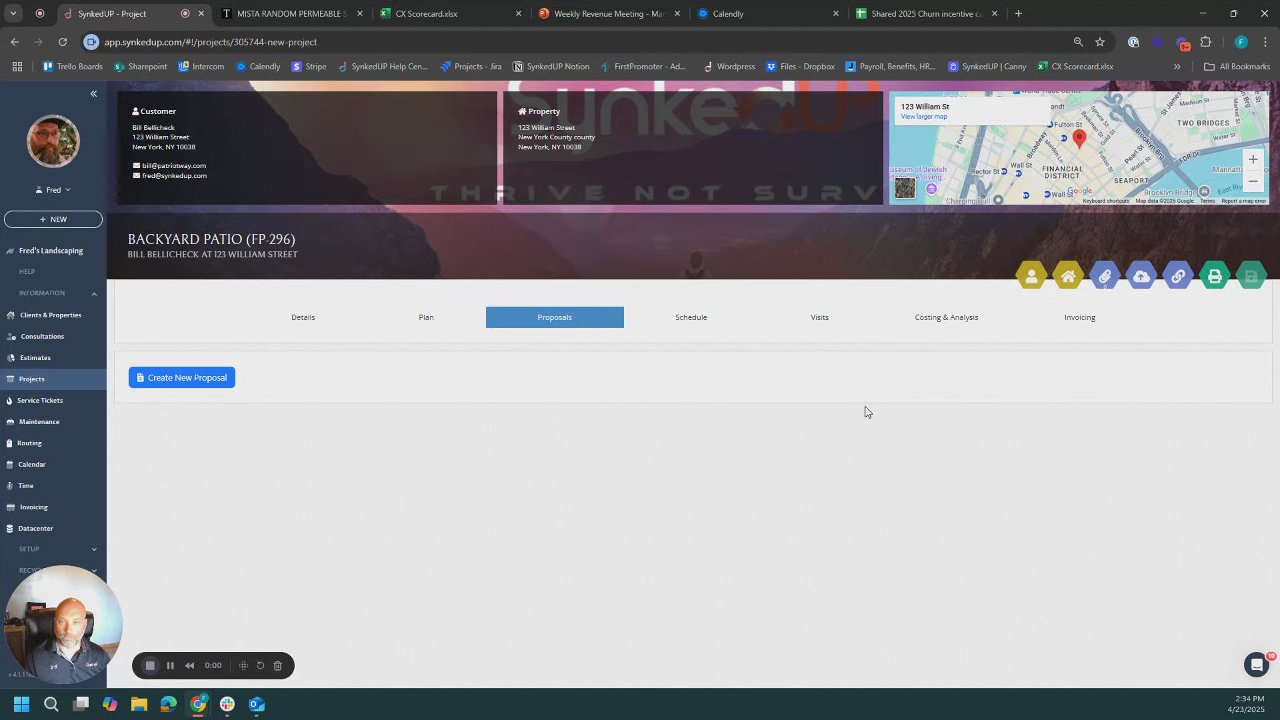Click the NEW button in sidebar
The height and width of the screenshot is (720, 1280).
point(53,219)
